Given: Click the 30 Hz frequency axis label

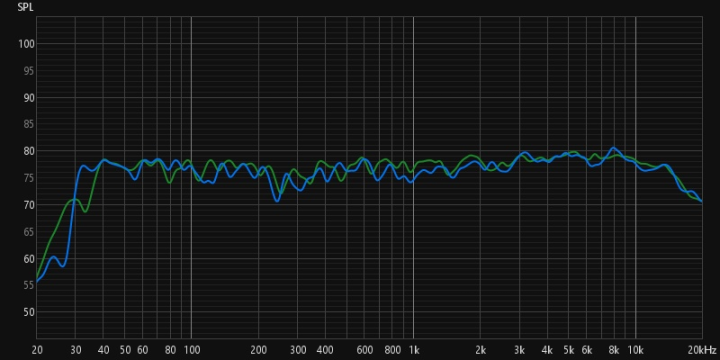Looking at the screenshot, I should point(76,350).
